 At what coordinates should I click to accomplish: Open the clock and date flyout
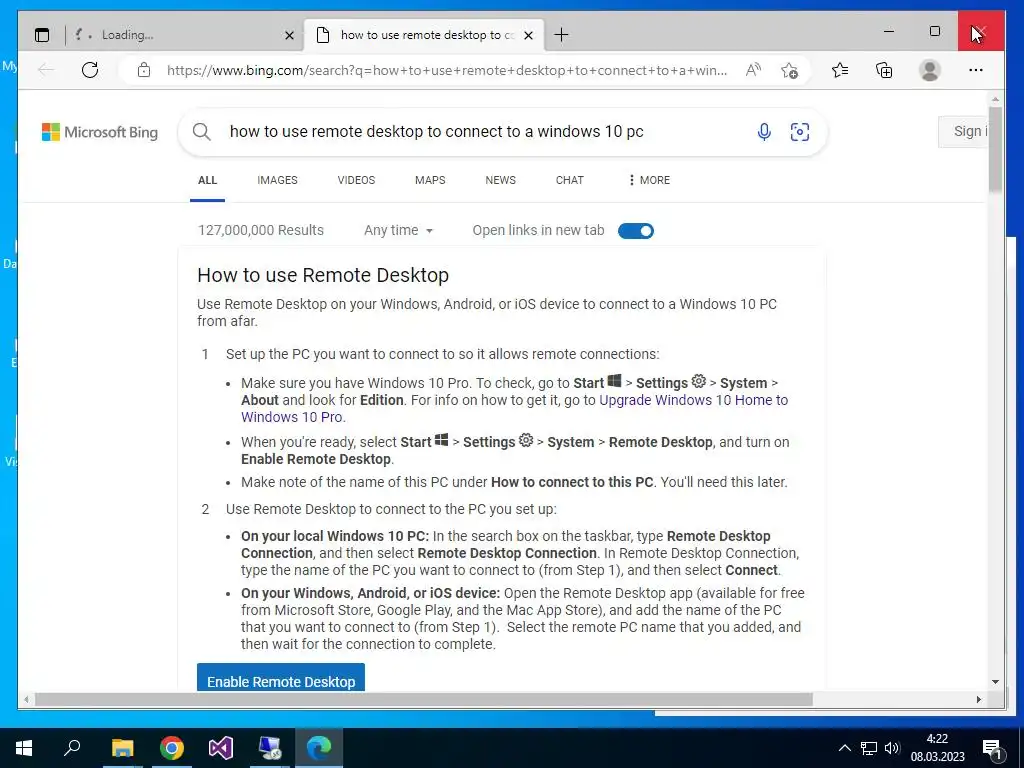tap(937, 748)
